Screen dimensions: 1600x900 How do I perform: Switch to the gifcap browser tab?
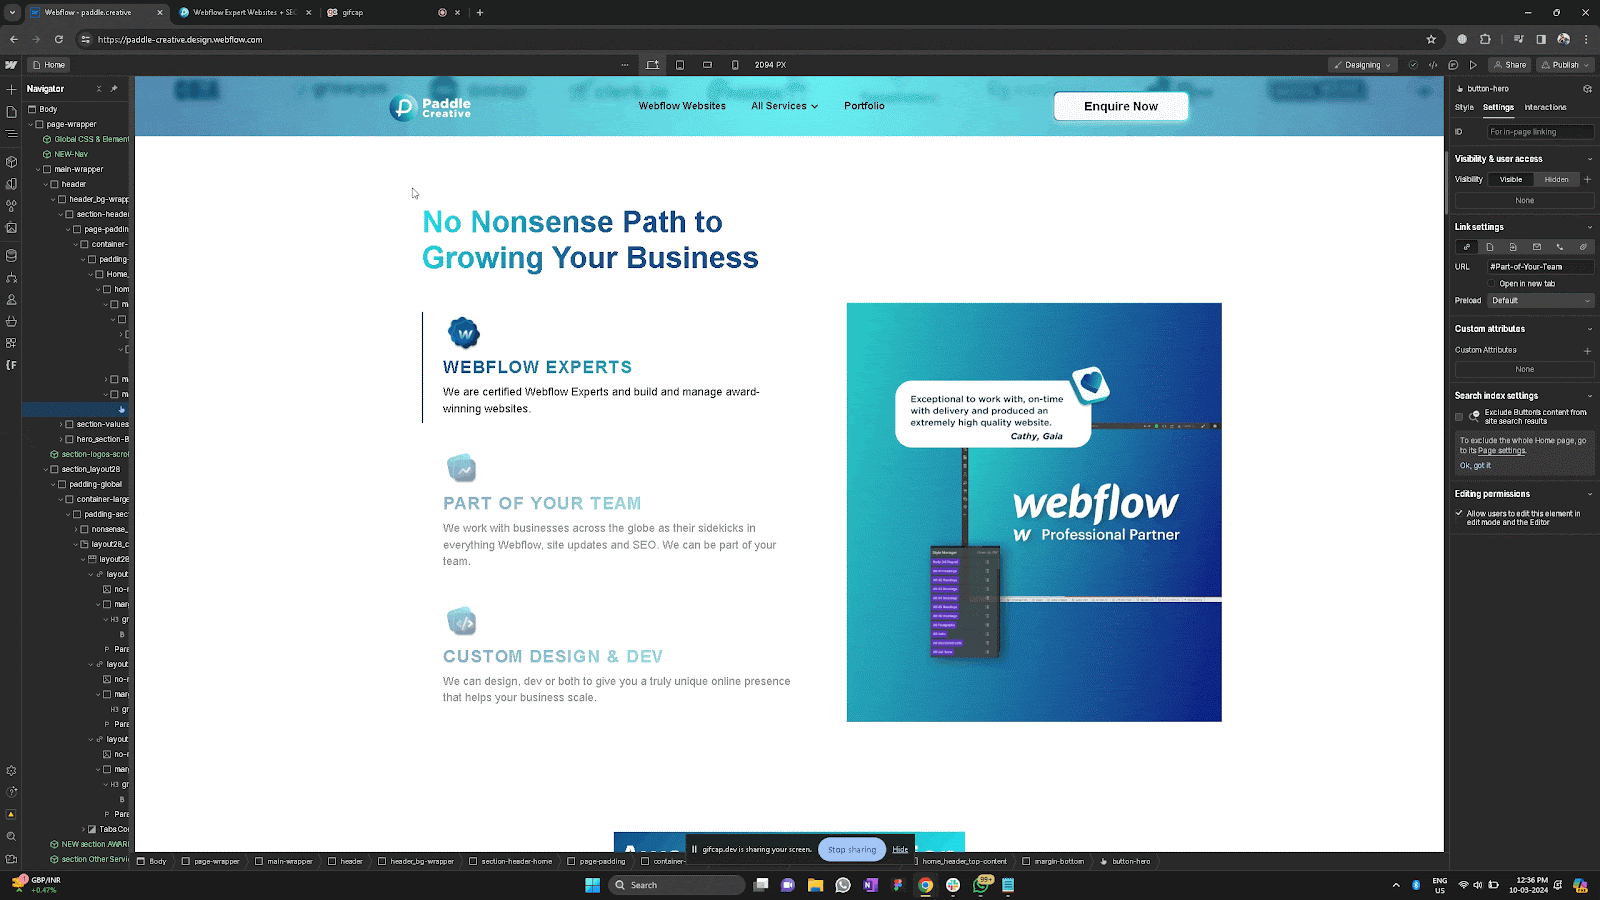tap(393, 13)
